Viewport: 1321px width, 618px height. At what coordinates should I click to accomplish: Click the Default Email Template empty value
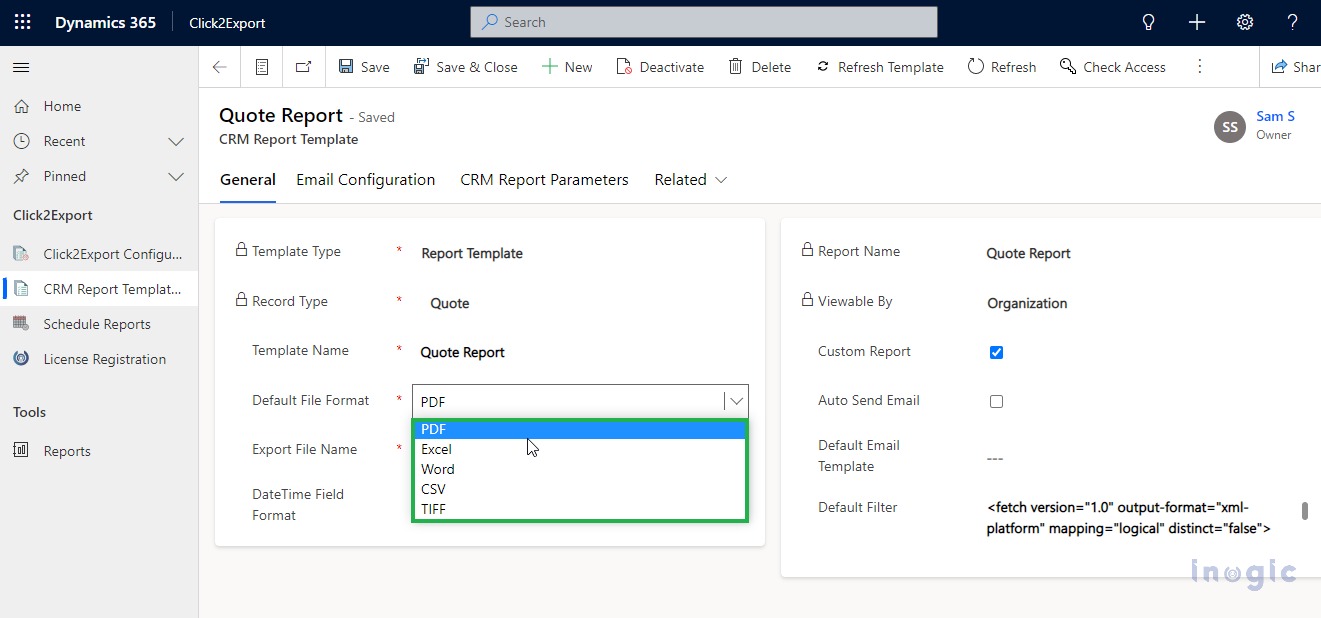click(995, 458)
